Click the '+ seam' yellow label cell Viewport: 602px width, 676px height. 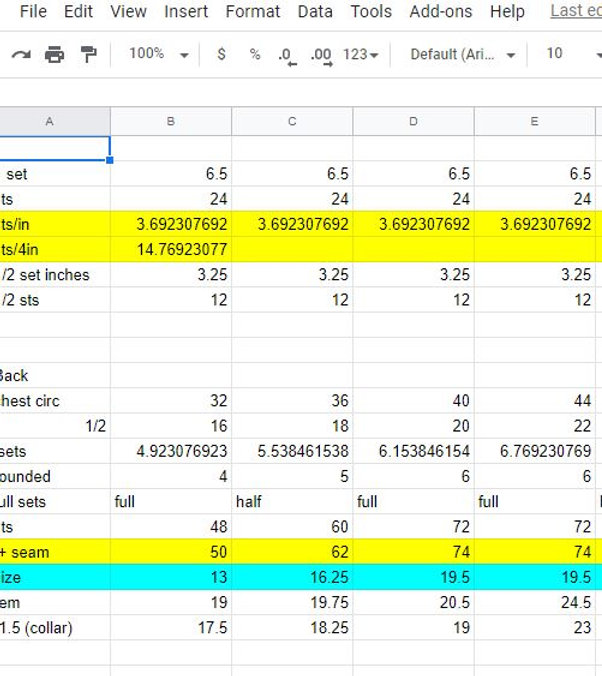(55, 552)
